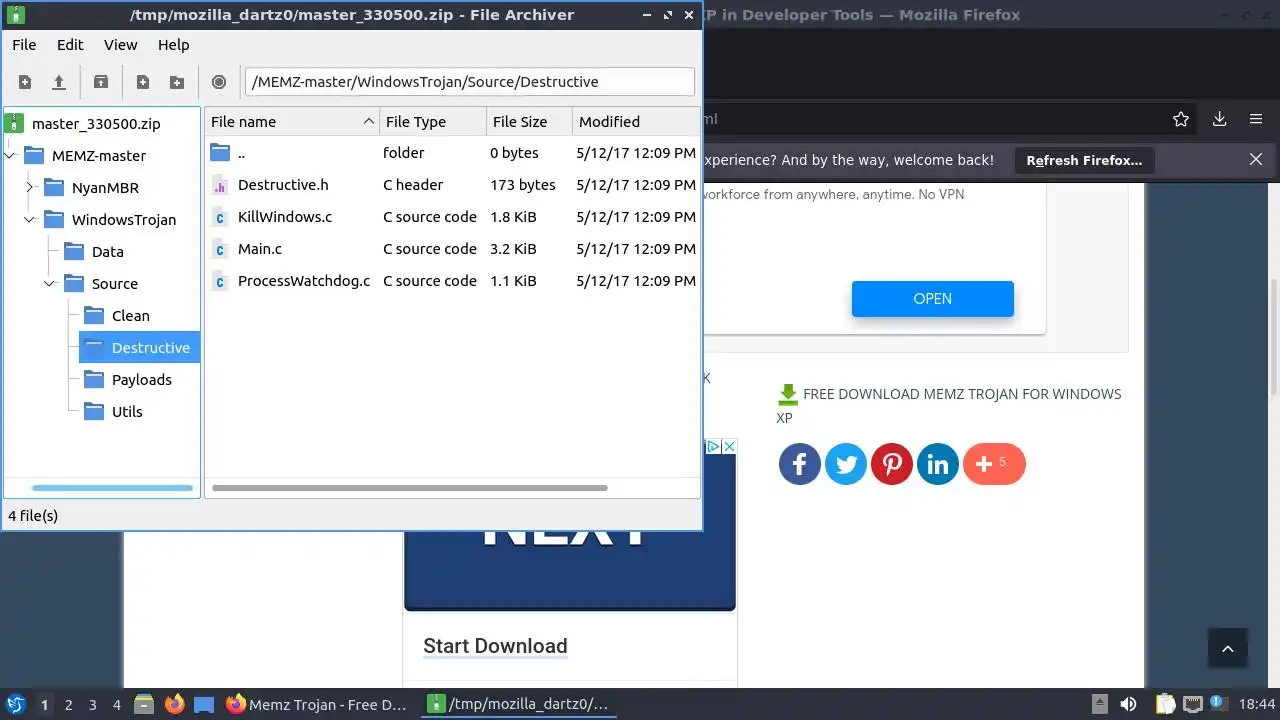The width and height of the screenshot is (1280, 720).
Task: Open file manager from taskbar launcher
Action: tap(143, 704)
